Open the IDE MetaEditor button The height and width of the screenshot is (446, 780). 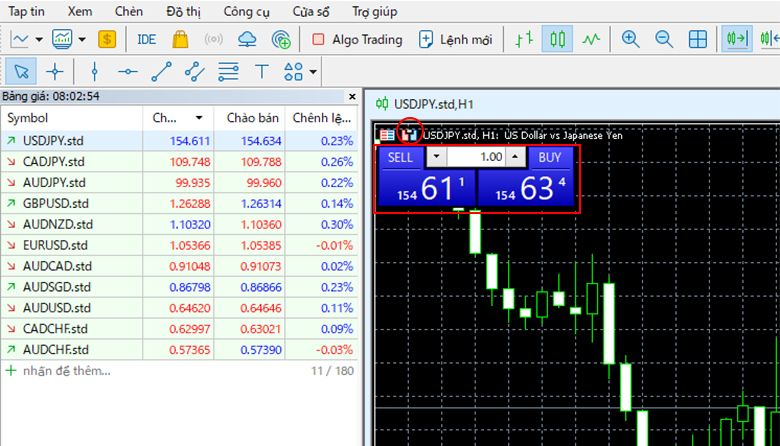[146, 39]
